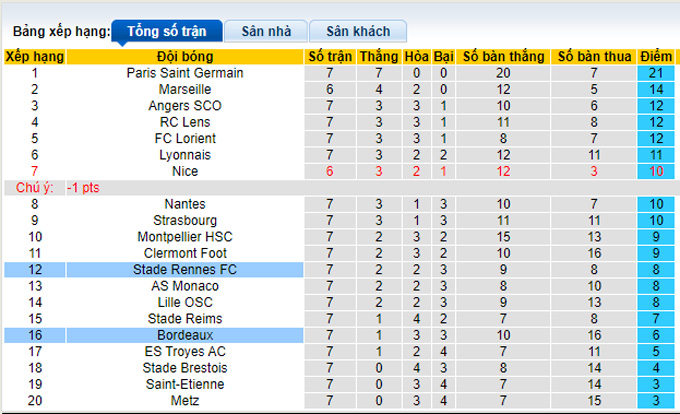Click the Lille OSC team name
This screenshot has width=680, height=414.
coord(185,302)
